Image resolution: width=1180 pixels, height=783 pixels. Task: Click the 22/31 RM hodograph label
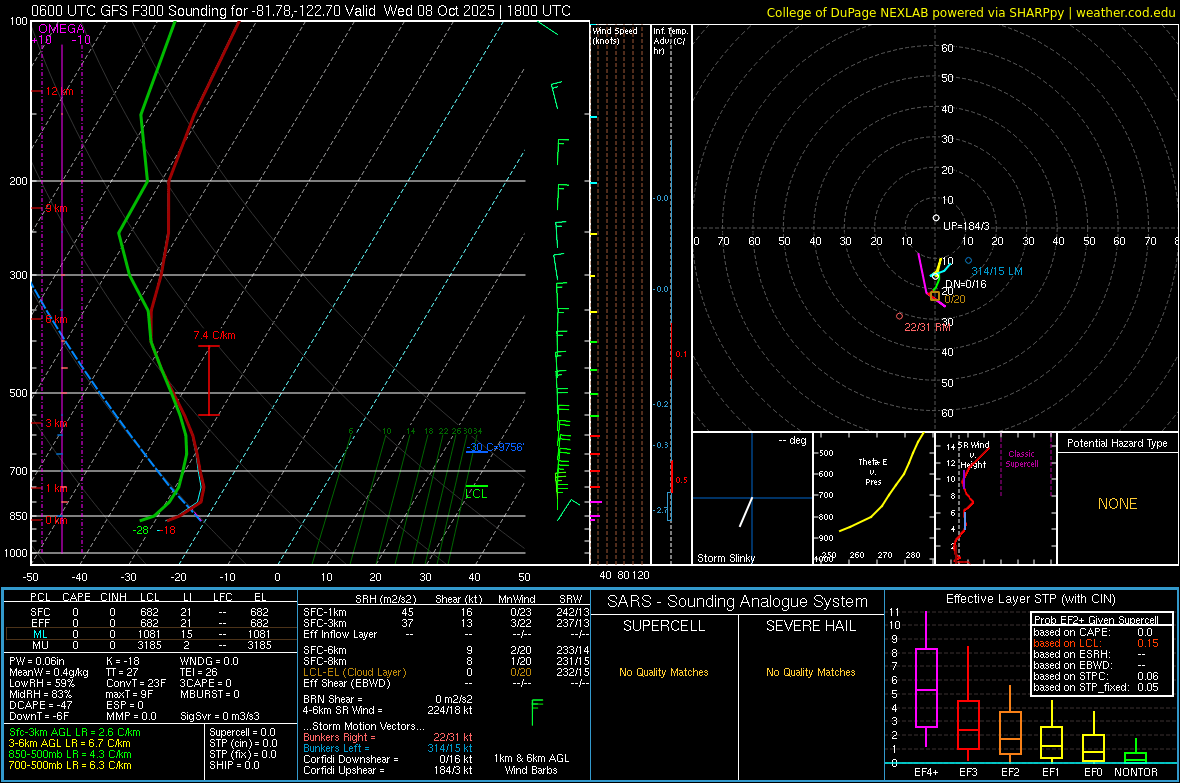(928, 327)
